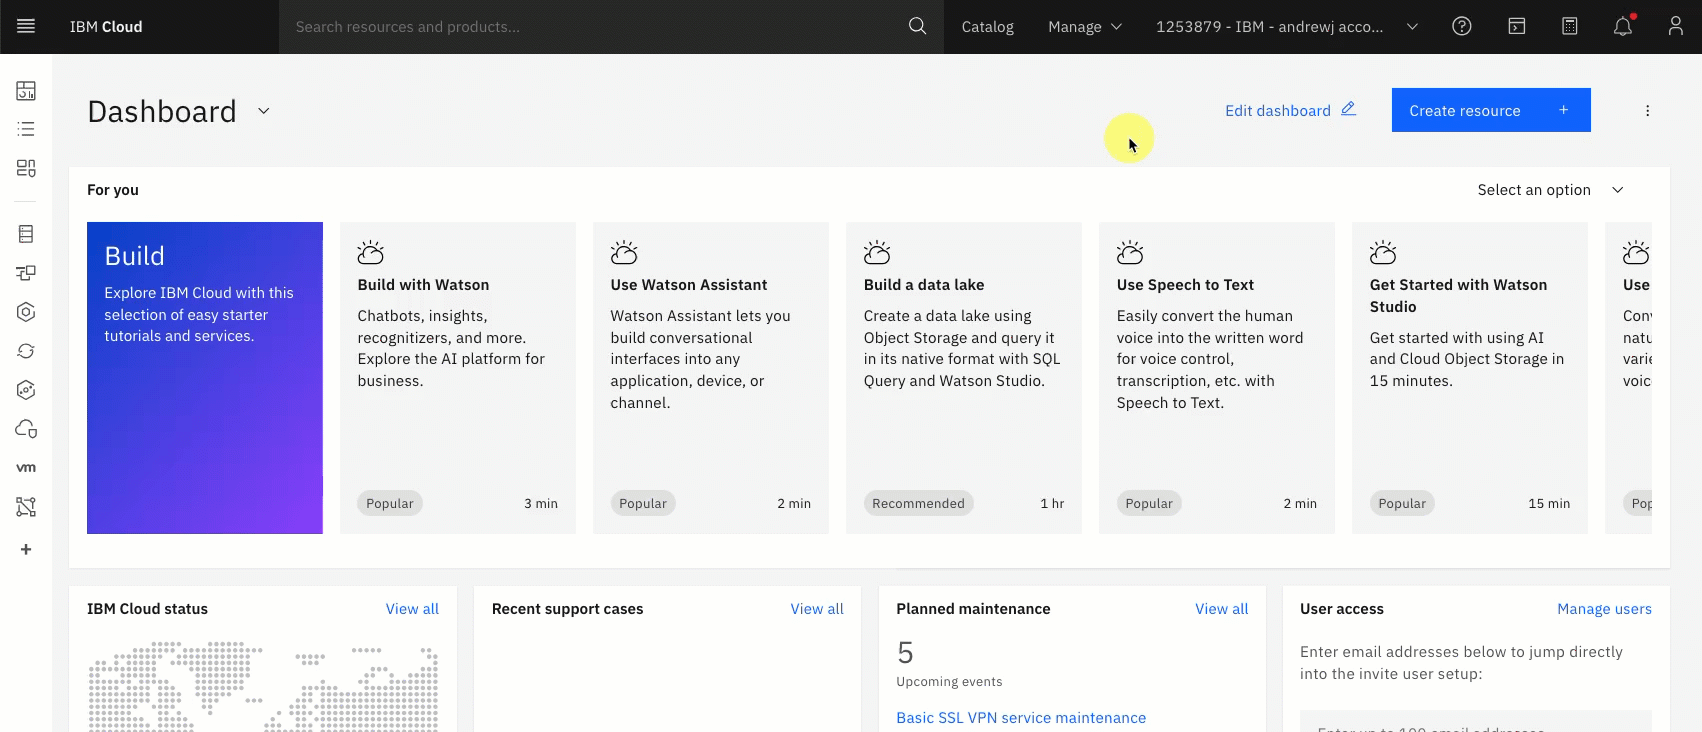Image resolution: width=1702 pixels, height=732 pixels.
Task: Open the hamburger navigation menu
Action: [x=26, y=26]
